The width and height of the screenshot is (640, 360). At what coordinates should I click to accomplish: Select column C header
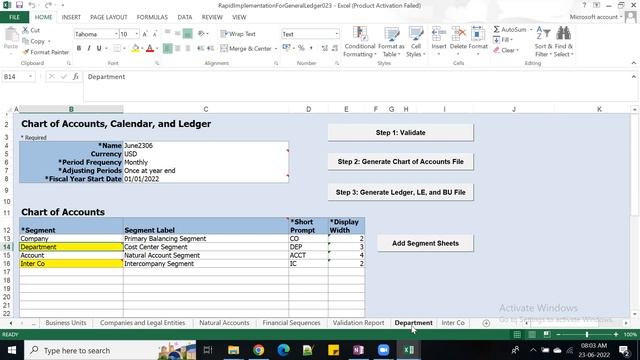pos(206,109)
